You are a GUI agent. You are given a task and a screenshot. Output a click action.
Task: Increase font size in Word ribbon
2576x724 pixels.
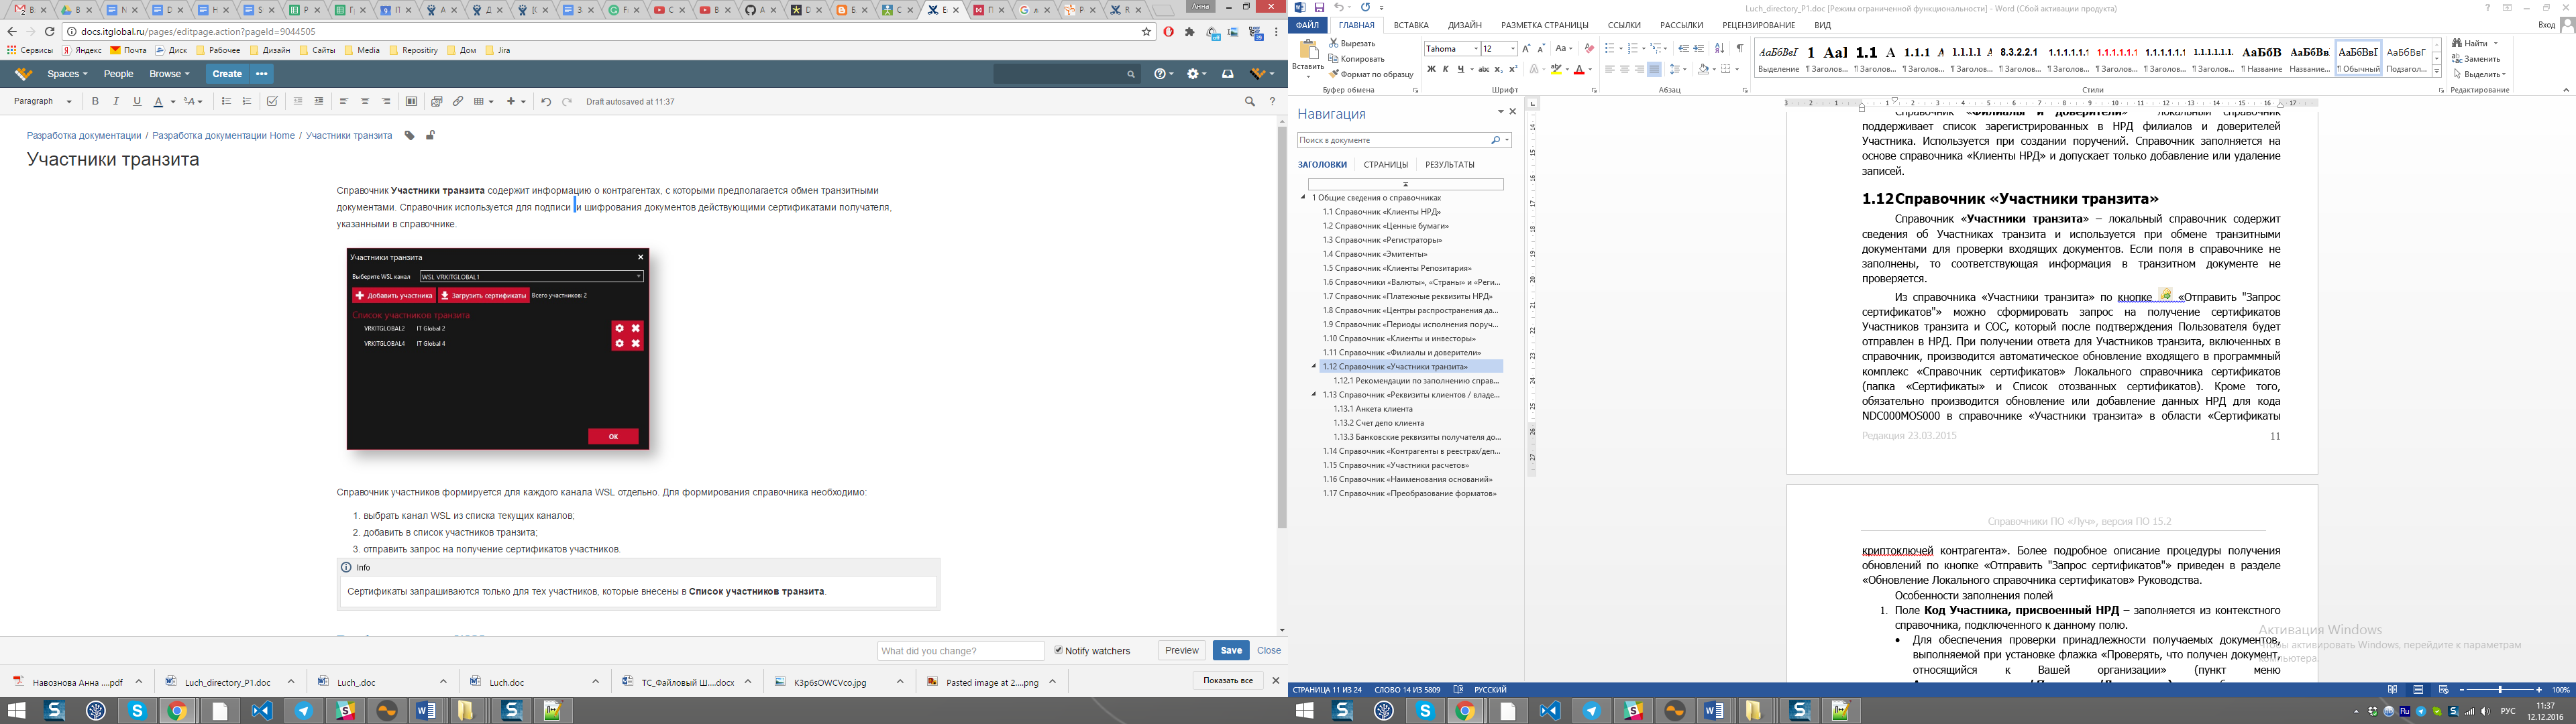[1526, 48]
